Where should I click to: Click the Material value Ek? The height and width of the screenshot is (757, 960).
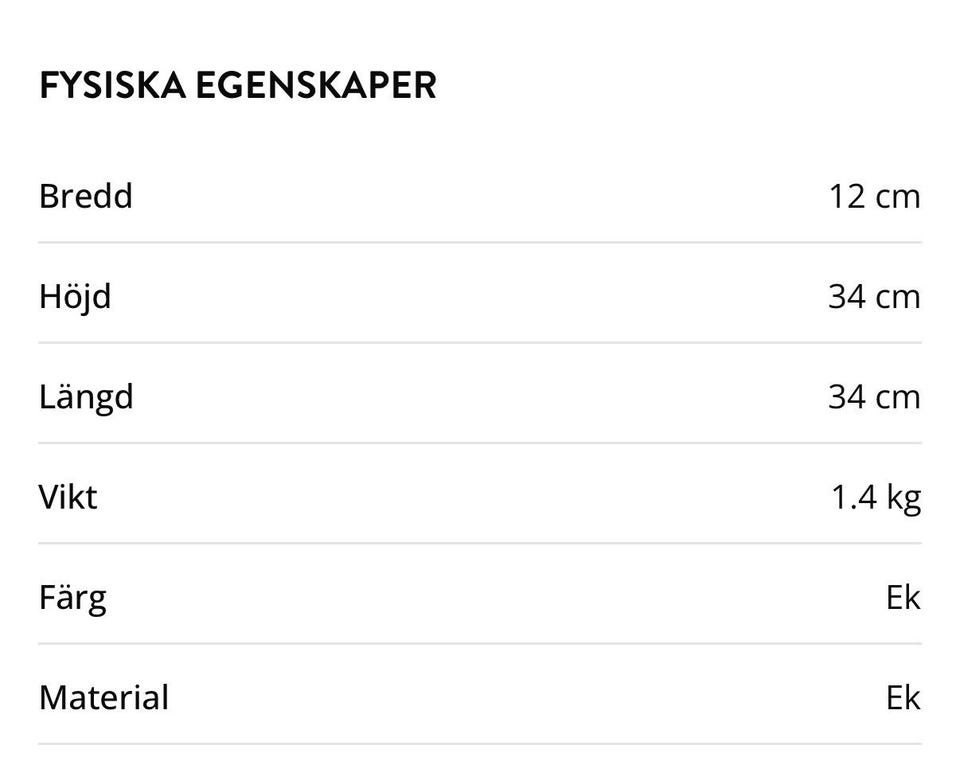(903, 698)
